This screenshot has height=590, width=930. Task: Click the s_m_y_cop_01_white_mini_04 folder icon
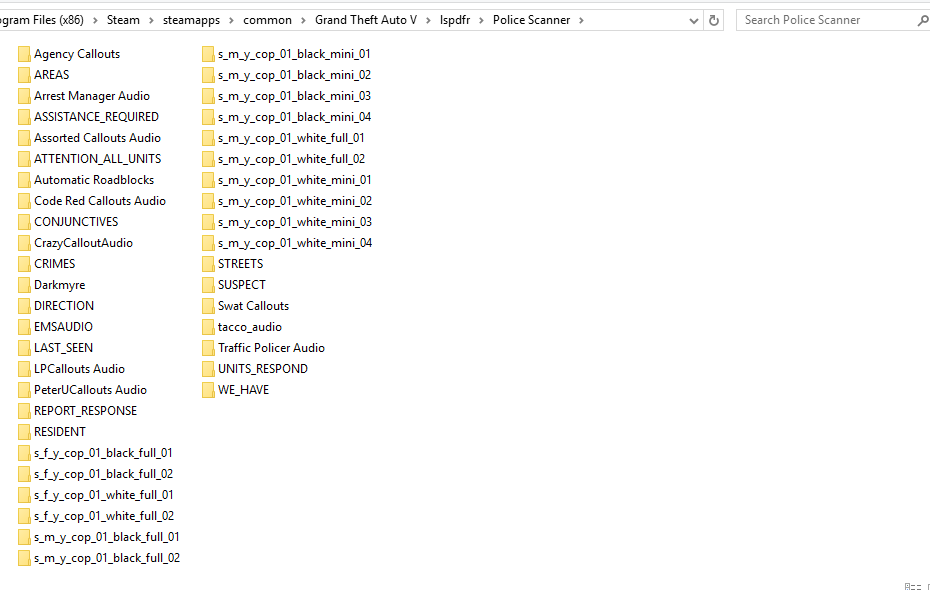208,243
